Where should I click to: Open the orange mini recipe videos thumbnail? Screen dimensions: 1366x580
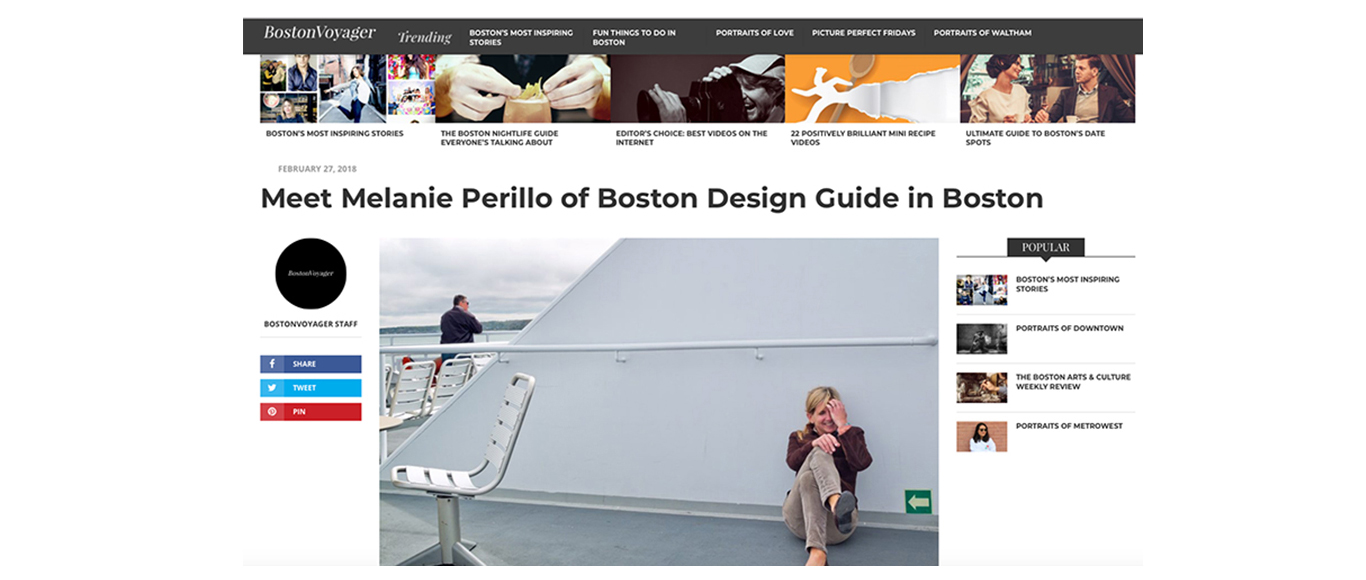click(872, 89)
